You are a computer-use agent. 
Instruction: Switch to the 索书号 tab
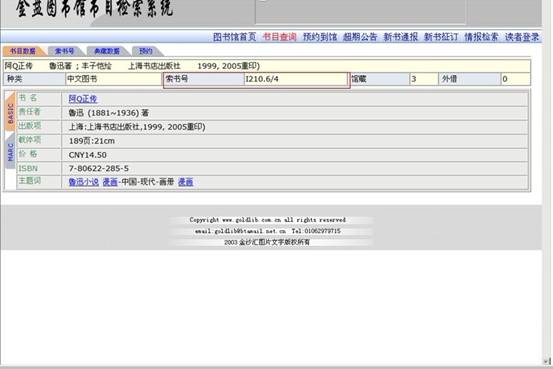pos(65,51)
